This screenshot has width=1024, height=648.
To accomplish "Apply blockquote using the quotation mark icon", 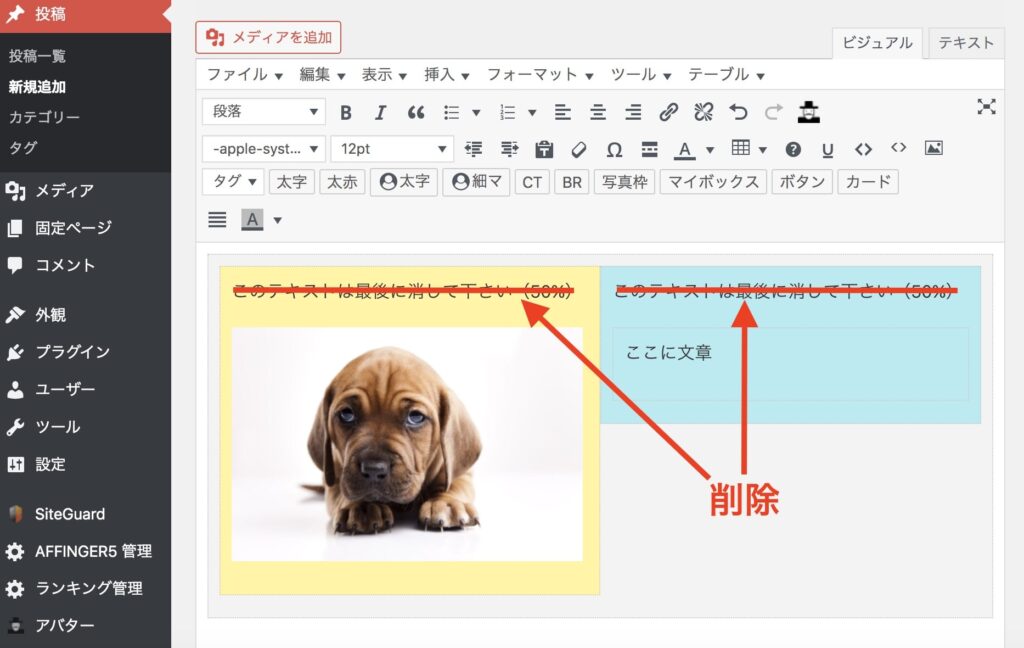I will tap(416, 112).
